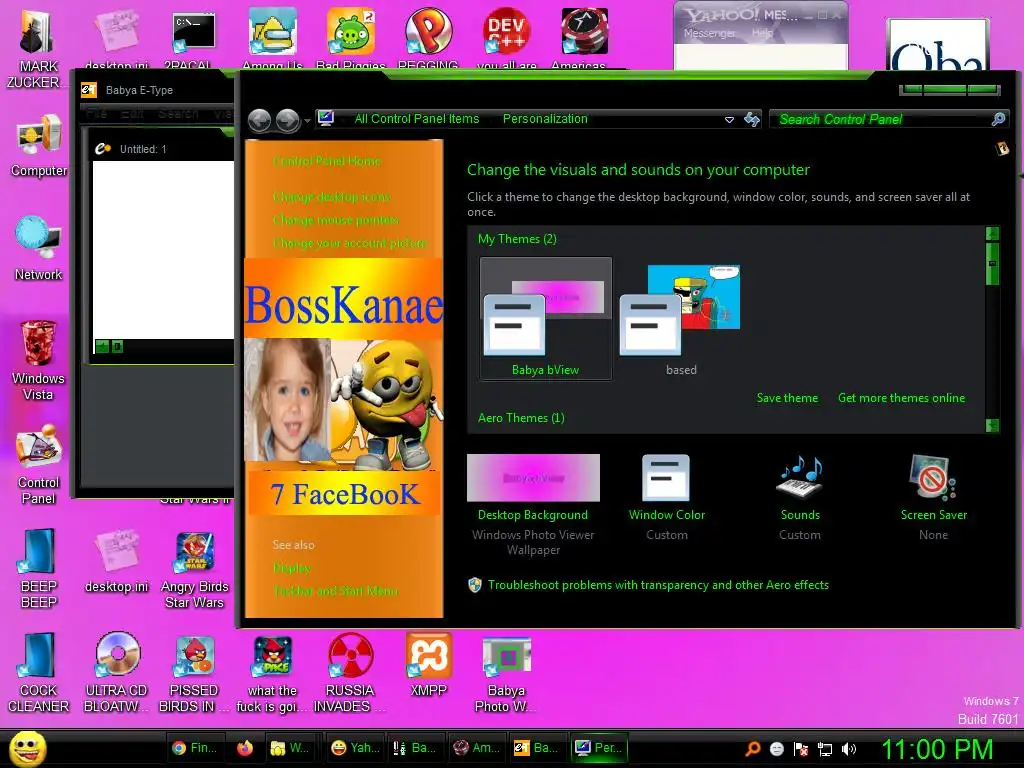Click the Personalization breadcrumb segment
Screen dimensions: 1024x768
[545, 119]
